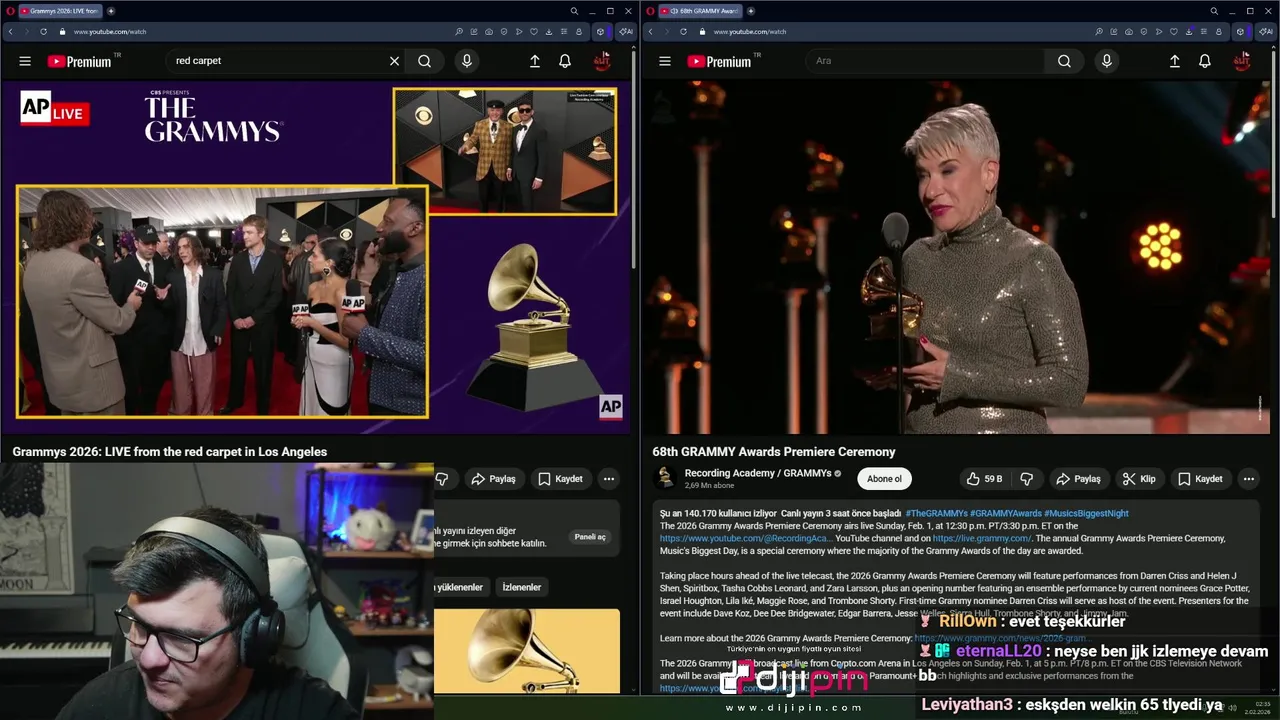
Task: Open the Opera menu in the right window
Action: pos(650,11)
